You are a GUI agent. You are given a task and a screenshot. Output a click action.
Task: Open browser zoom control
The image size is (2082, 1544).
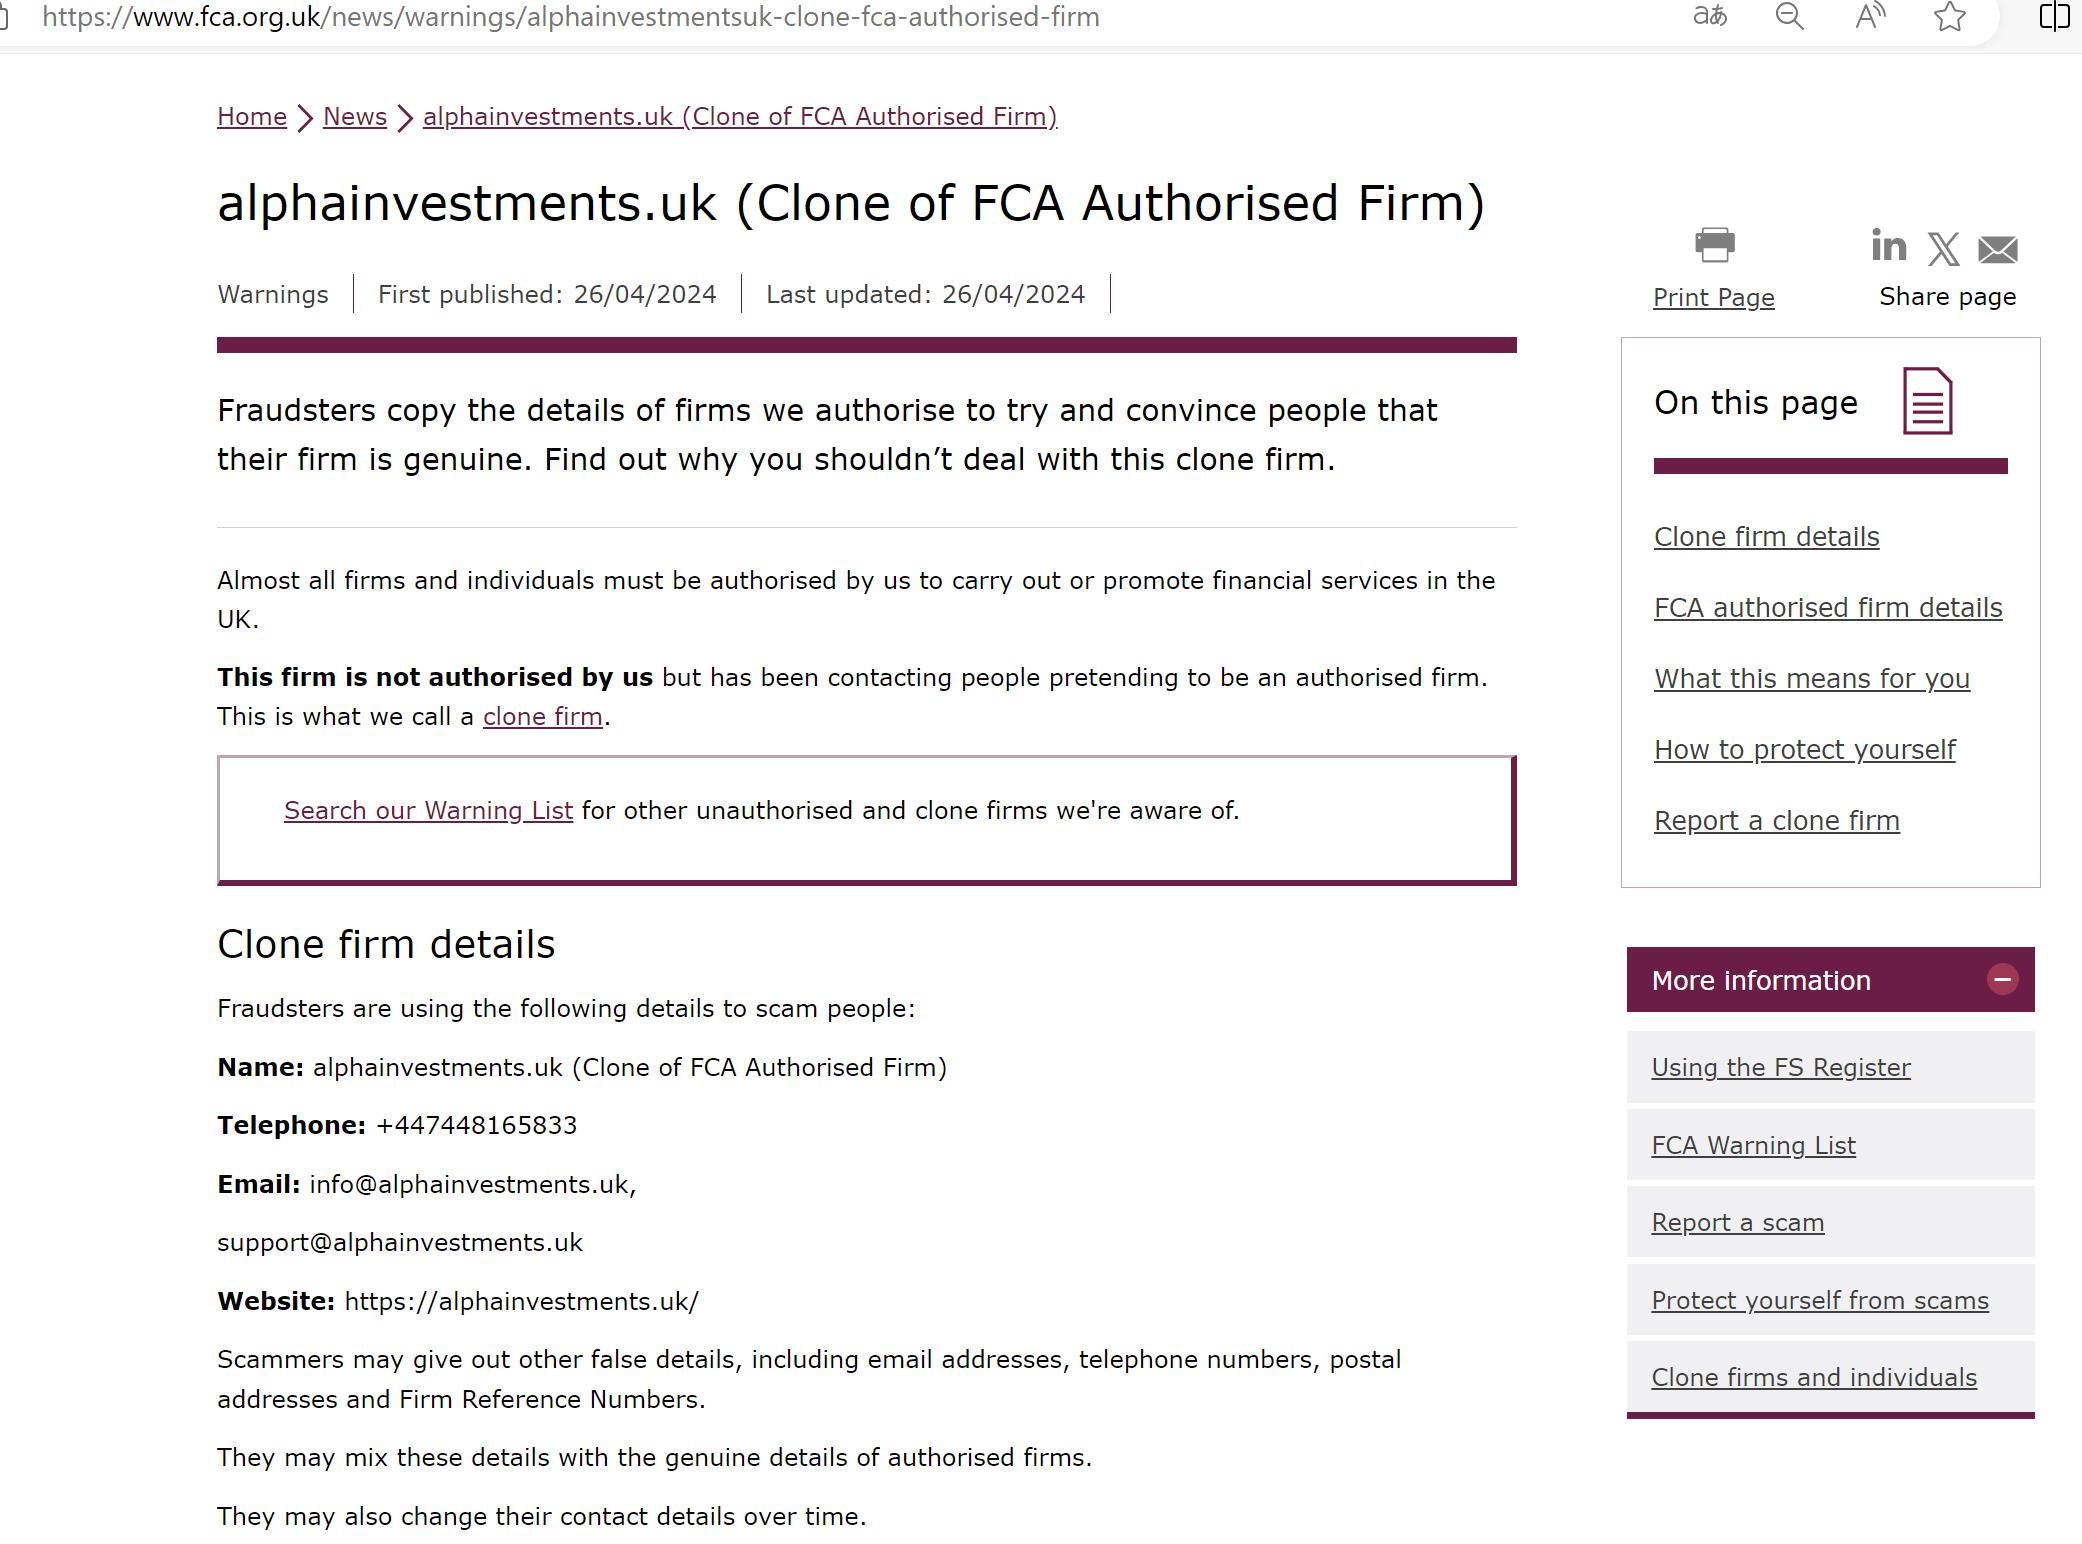(1789, 17)
